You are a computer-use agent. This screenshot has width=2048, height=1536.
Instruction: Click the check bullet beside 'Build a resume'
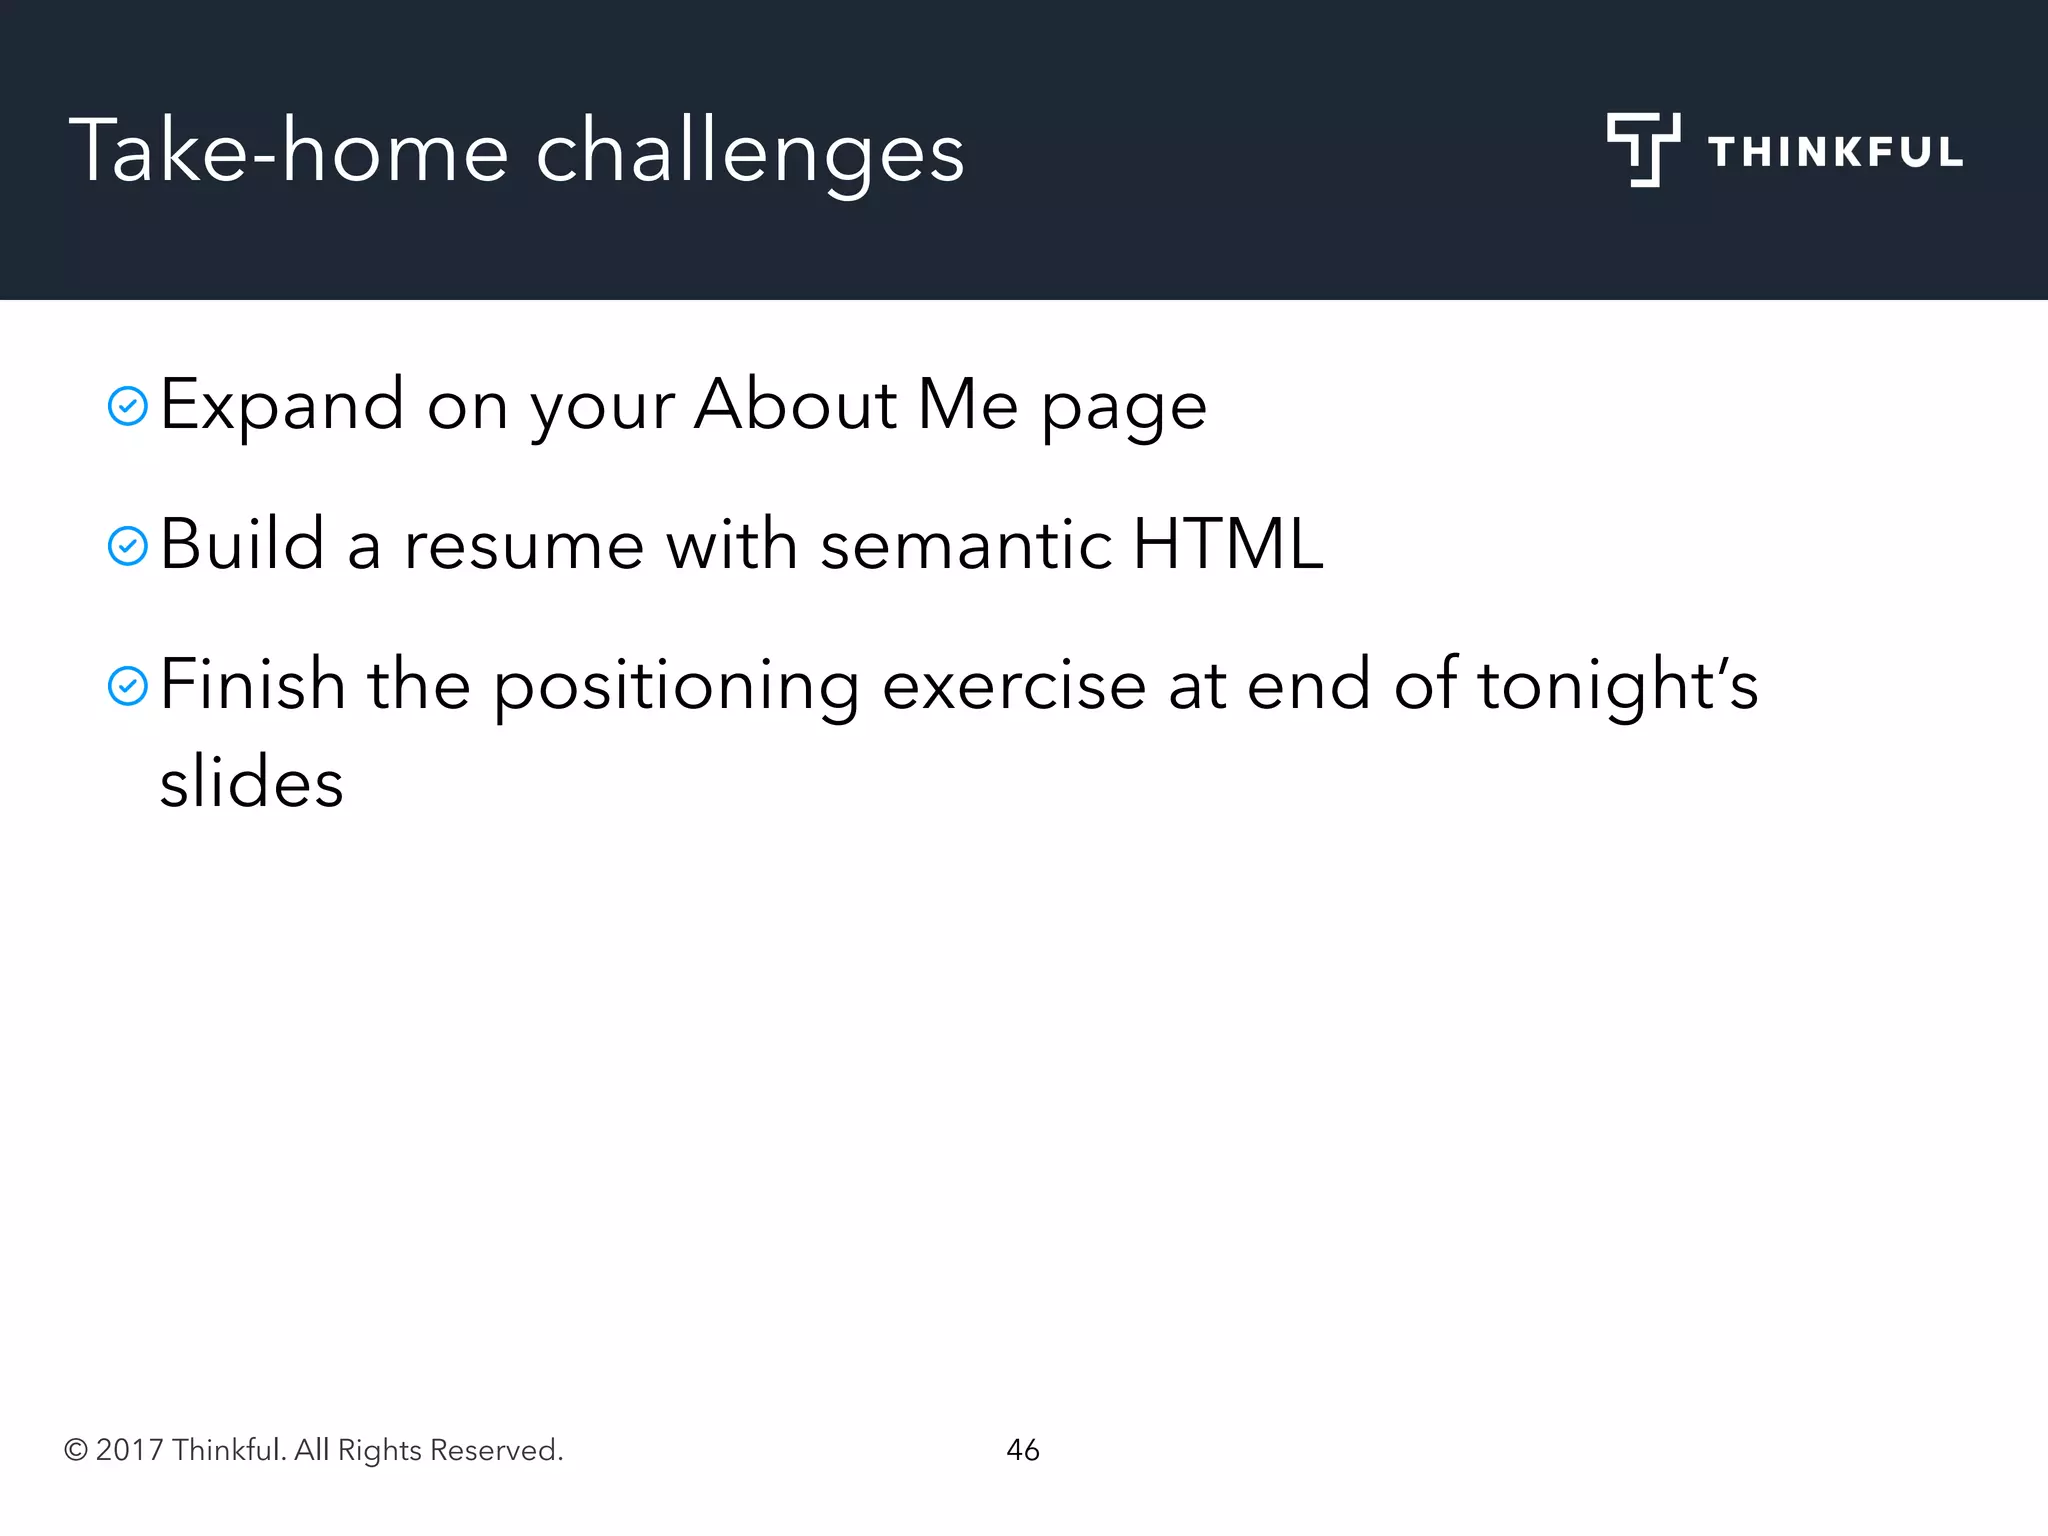(x=128, y=546)
